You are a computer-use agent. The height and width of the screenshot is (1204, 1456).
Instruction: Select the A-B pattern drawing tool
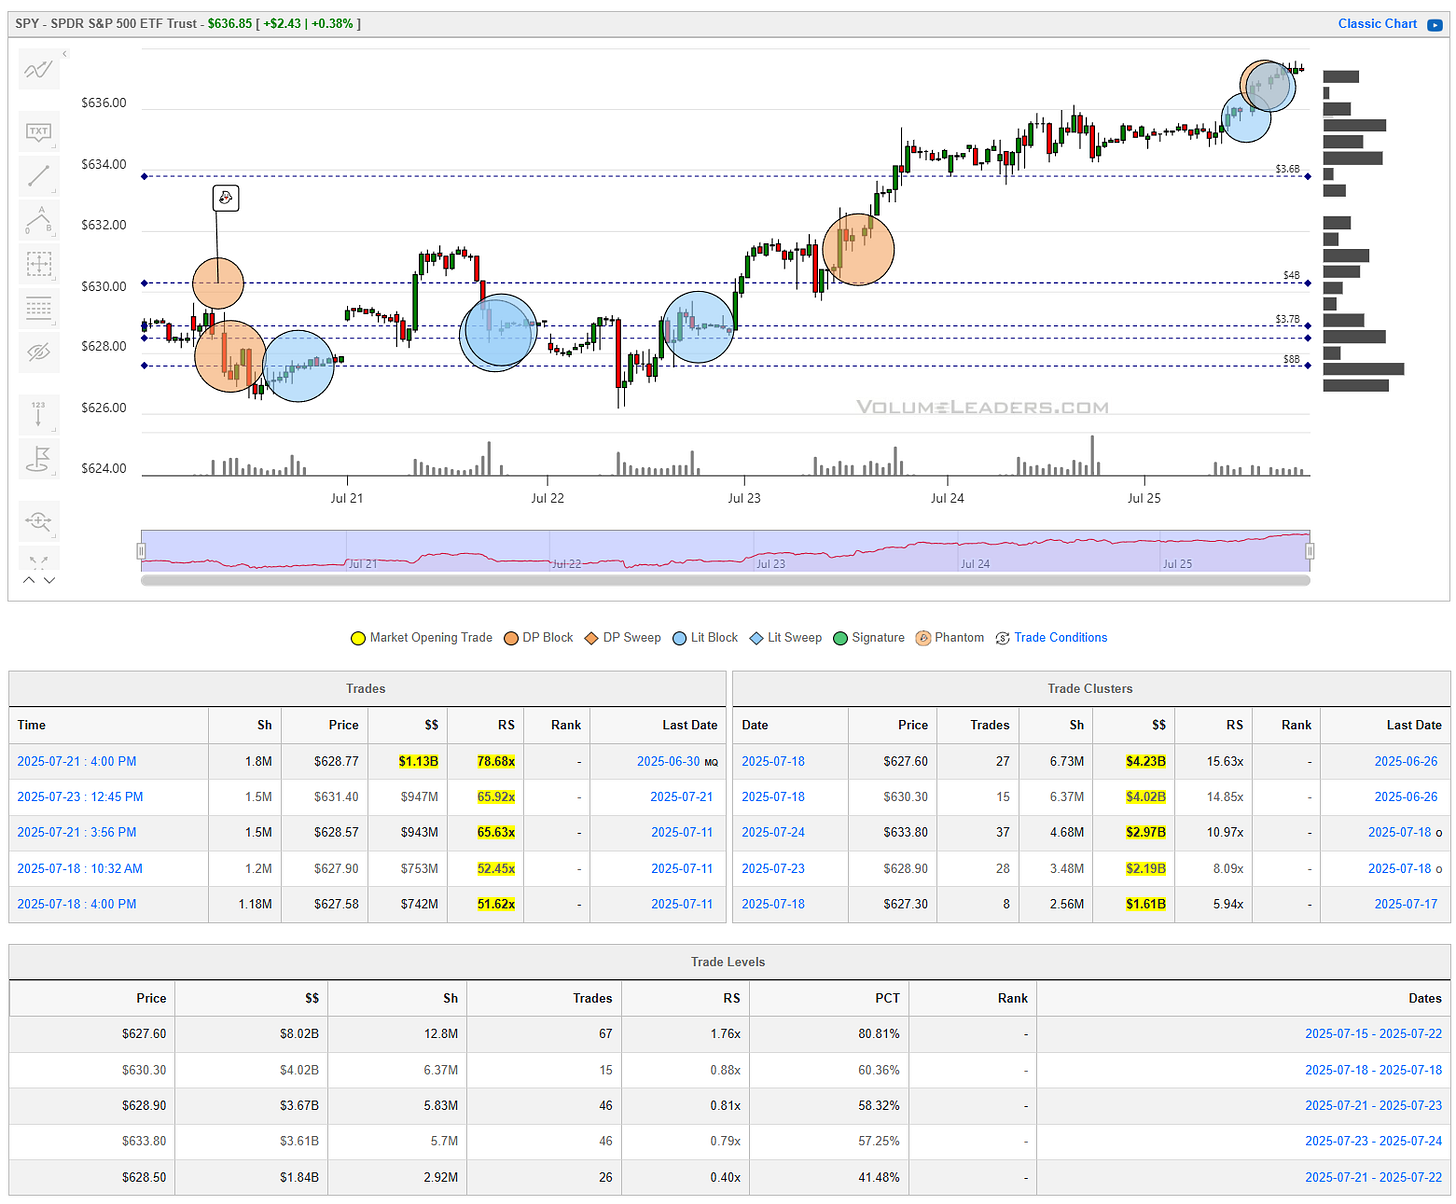coord(39,220)
